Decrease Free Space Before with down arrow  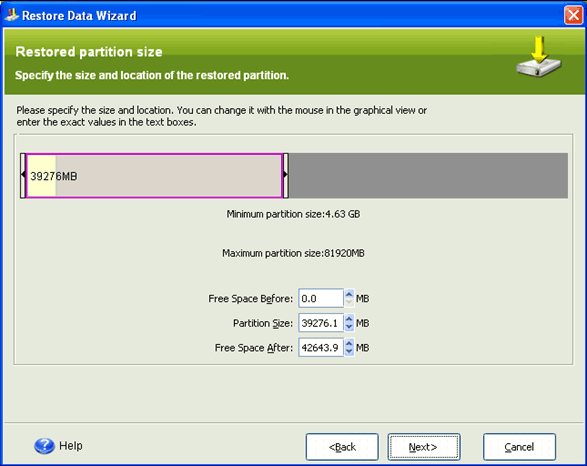tap(349, 302)
